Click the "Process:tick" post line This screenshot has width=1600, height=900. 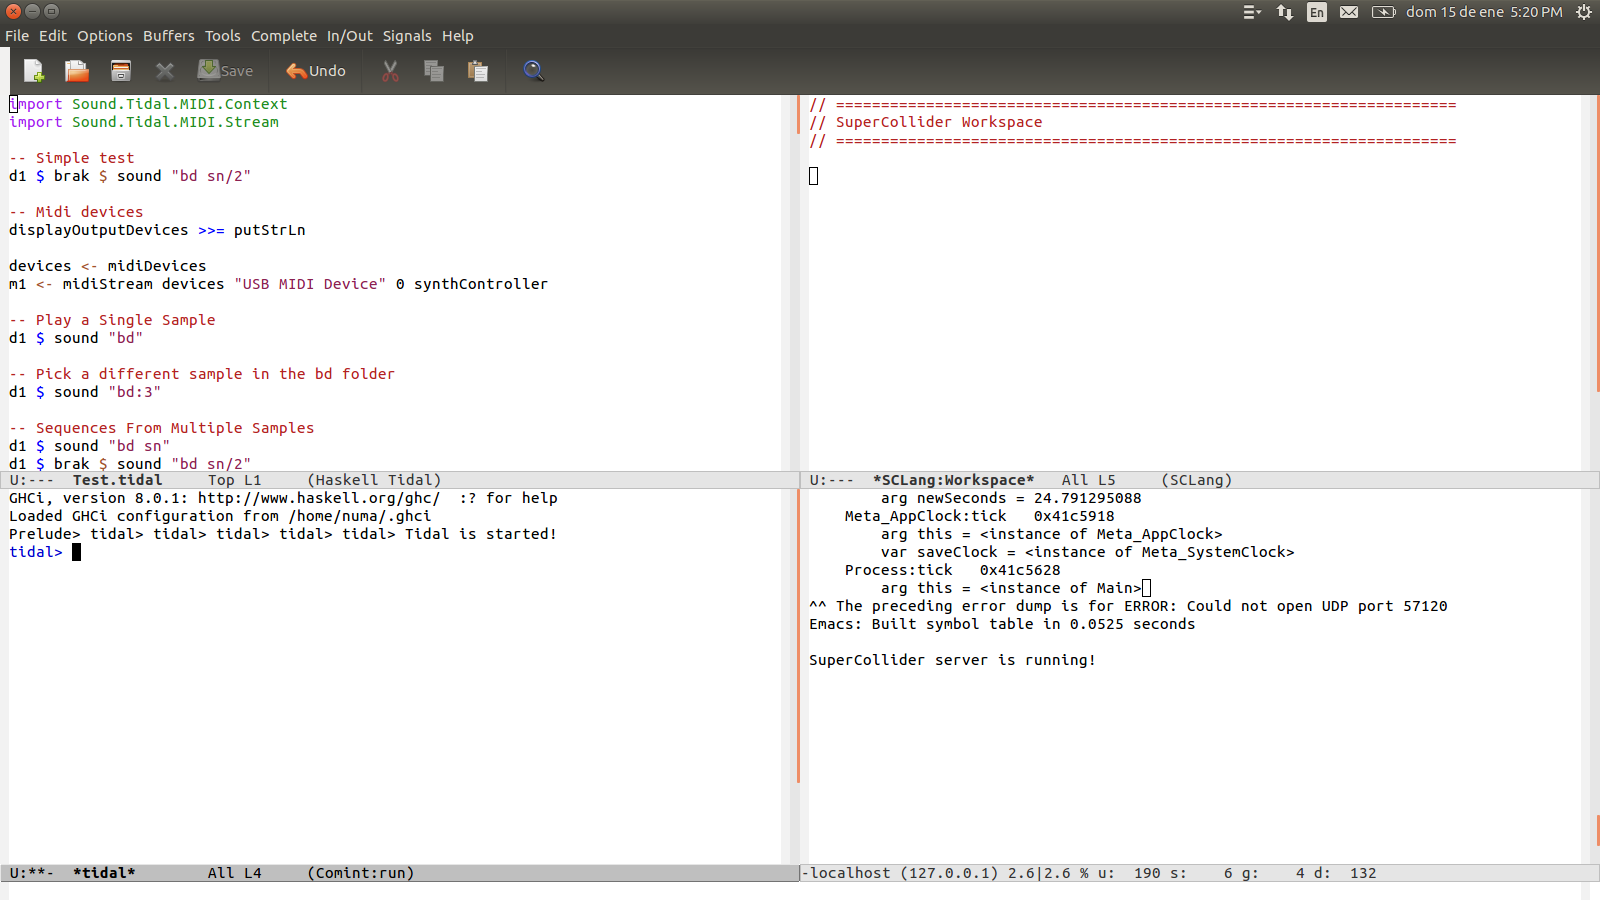[x=952, y=570]
